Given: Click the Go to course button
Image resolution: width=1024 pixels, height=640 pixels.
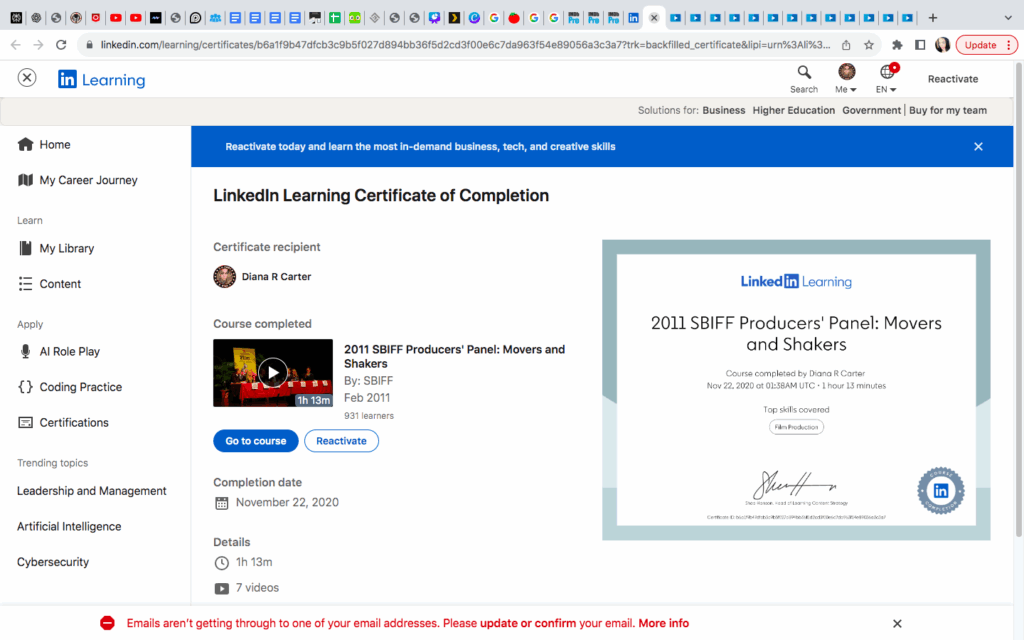Looking at the screenshot, I should tap(256, 441).
